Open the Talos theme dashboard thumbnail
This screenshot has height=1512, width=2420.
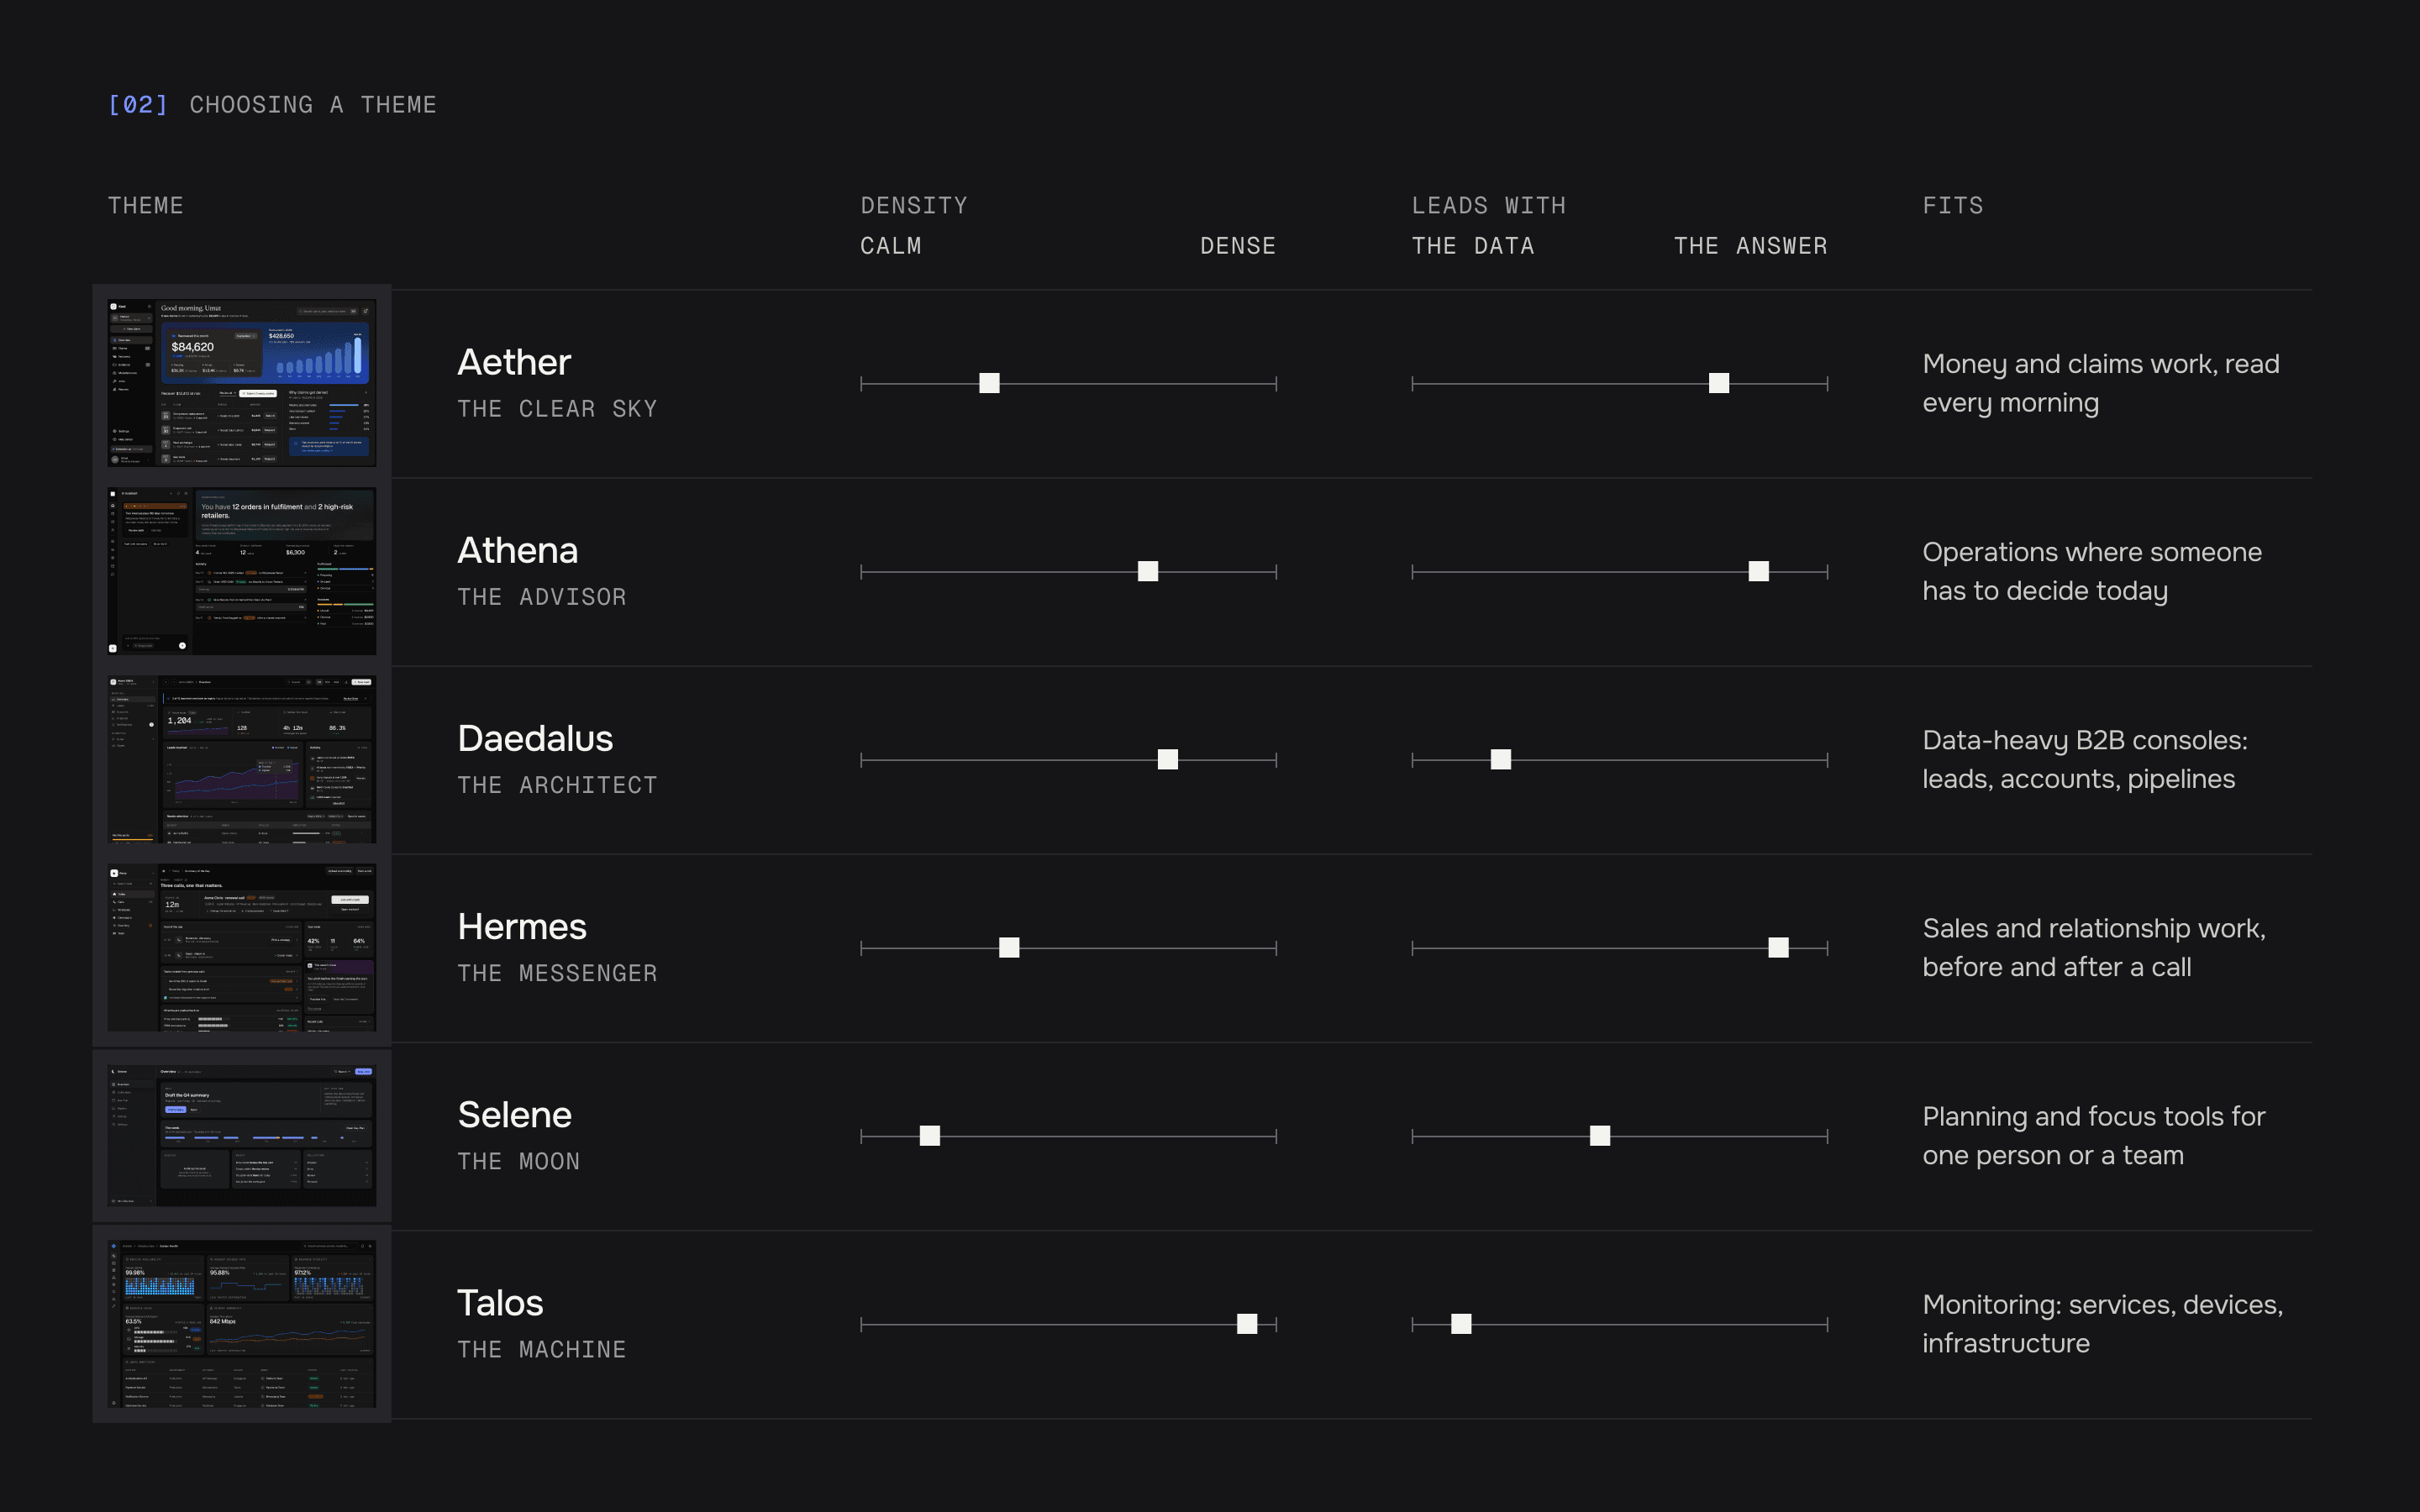(242, 1324)
